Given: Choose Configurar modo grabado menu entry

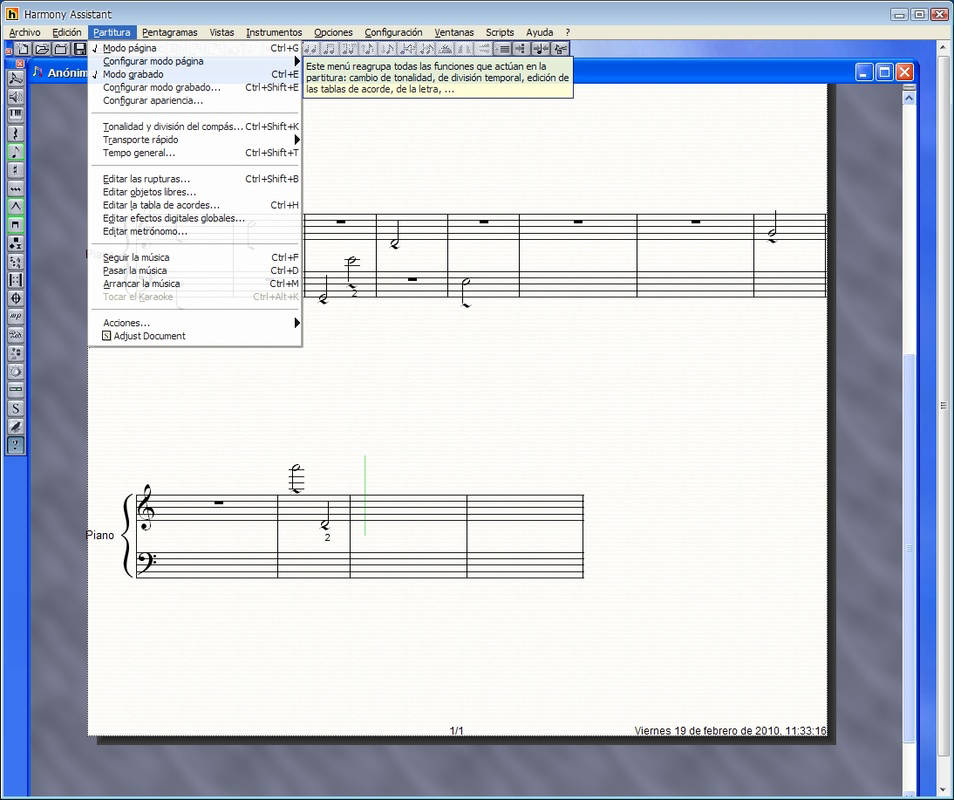Looking at the screenshot, I should [195, 88].
